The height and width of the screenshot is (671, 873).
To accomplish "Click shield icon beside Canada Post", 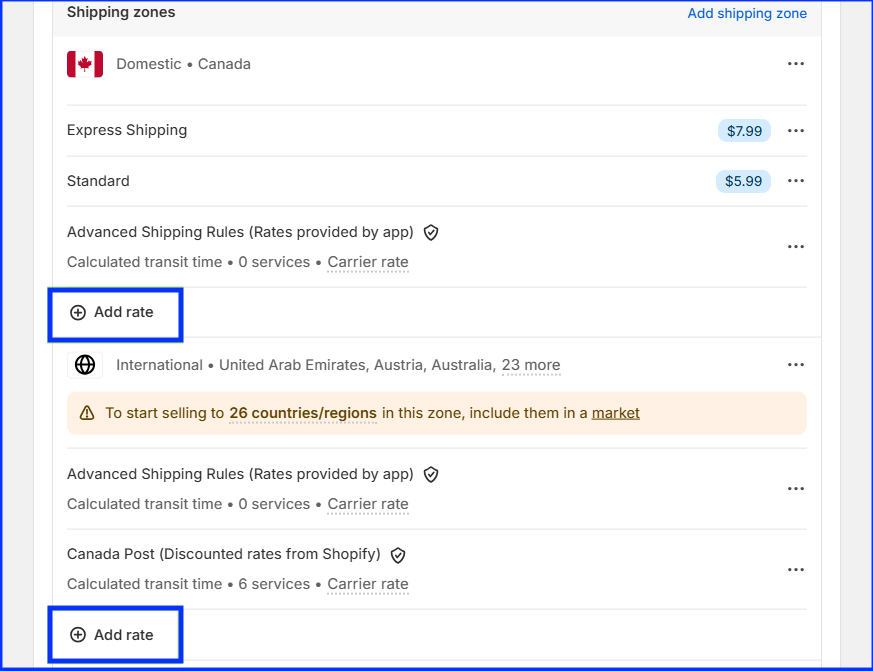I will (x=397, y=555).
